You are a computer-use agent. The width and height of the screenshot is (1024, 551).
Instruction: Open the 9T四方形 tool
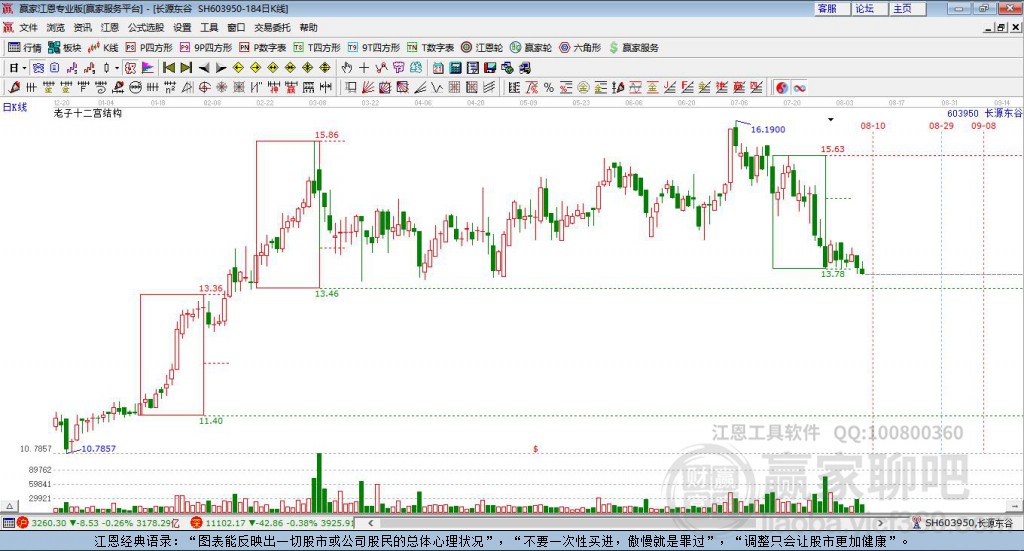374,48
